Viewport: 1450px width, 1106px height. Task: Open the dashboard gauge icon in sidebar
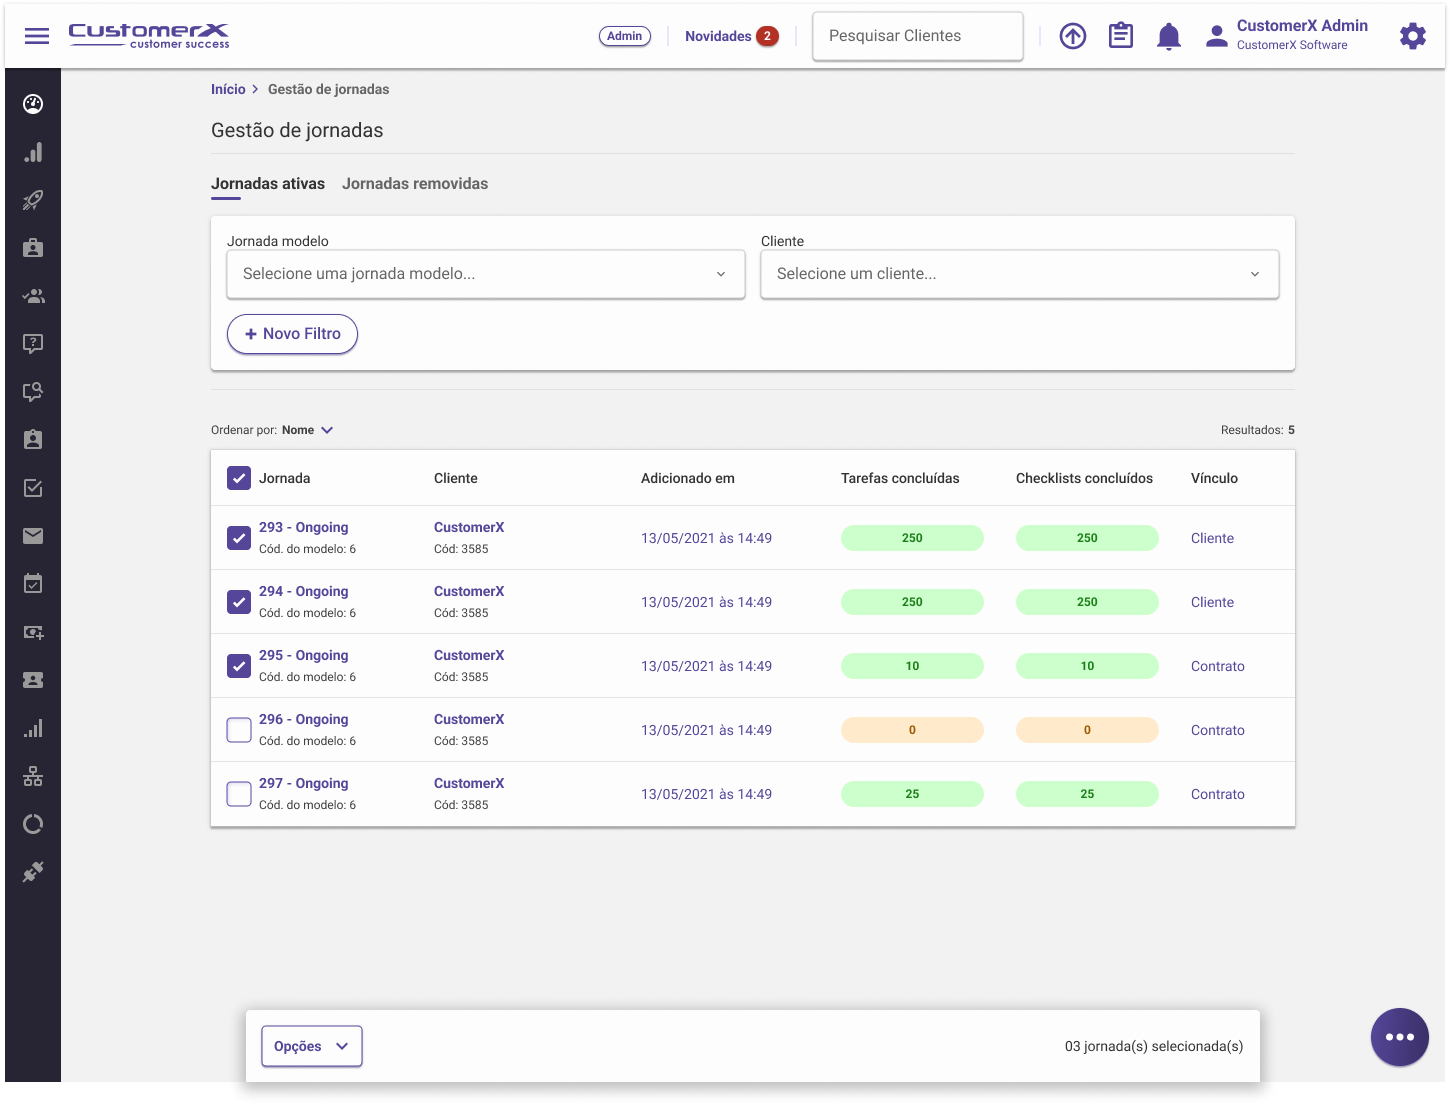click(x=33, y=104)
